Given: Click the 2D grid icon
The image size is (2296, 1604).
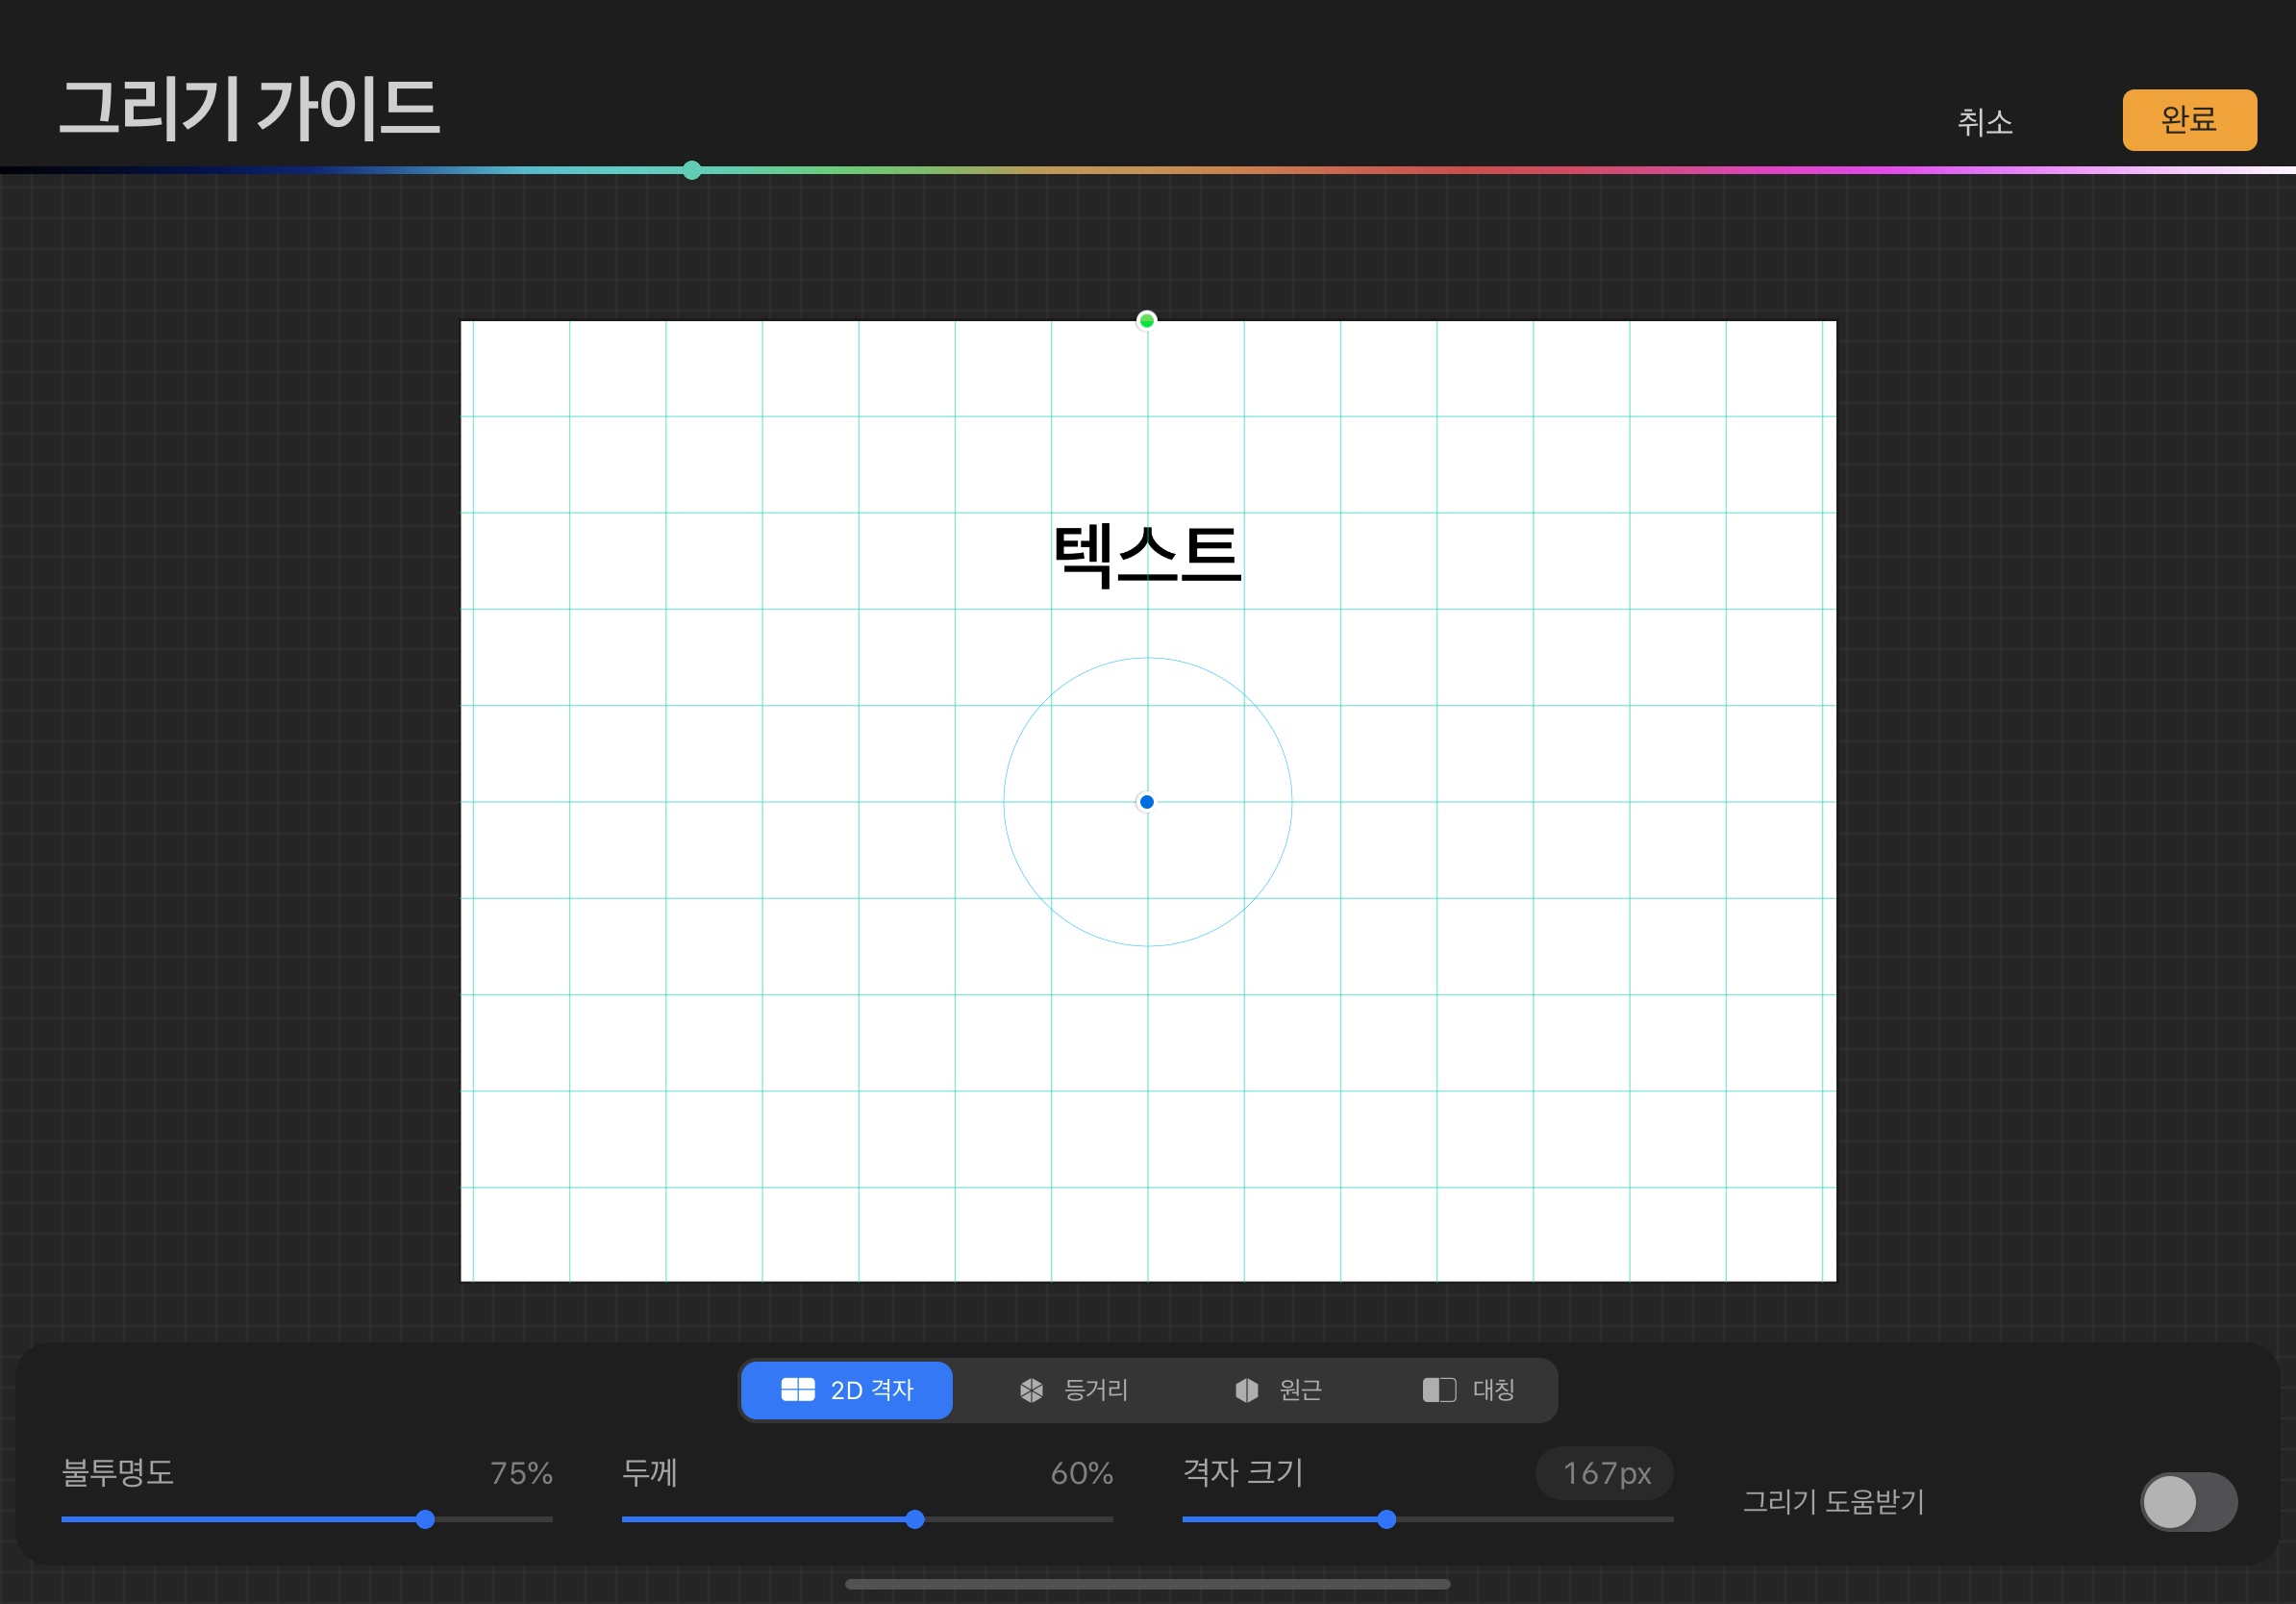Looking at the screenshot, I should (x=797, y=1390).
